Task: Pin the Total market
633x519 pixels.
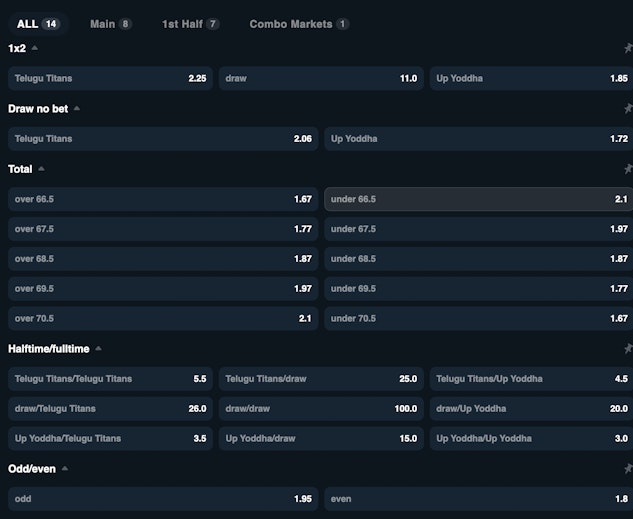Action: click(627, 169)
